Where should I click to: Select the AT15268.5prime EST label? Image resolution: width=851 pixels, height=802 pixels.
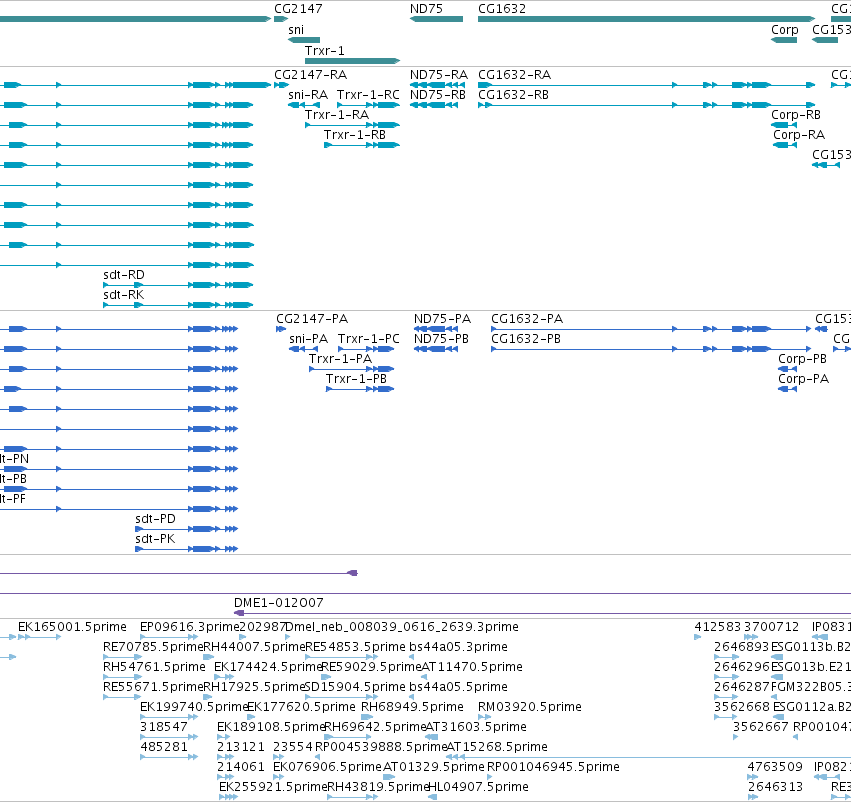click(x=497, y=747)
